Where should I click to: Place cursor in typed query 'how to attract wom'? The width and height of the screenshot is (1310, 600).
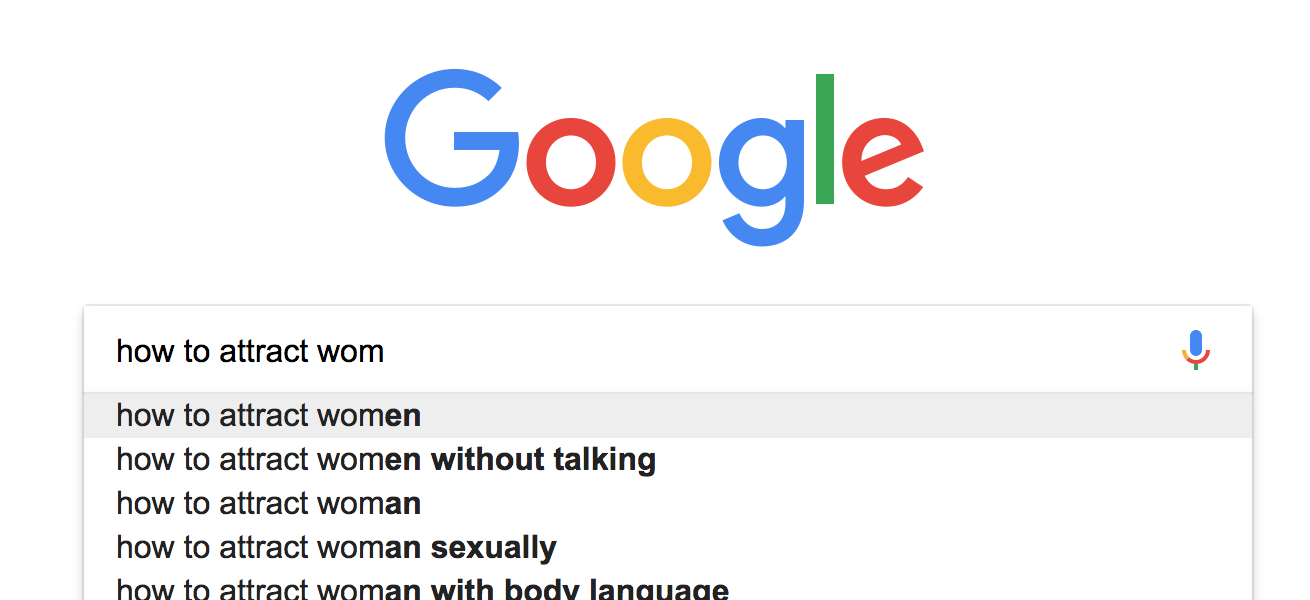click(250, 351)
